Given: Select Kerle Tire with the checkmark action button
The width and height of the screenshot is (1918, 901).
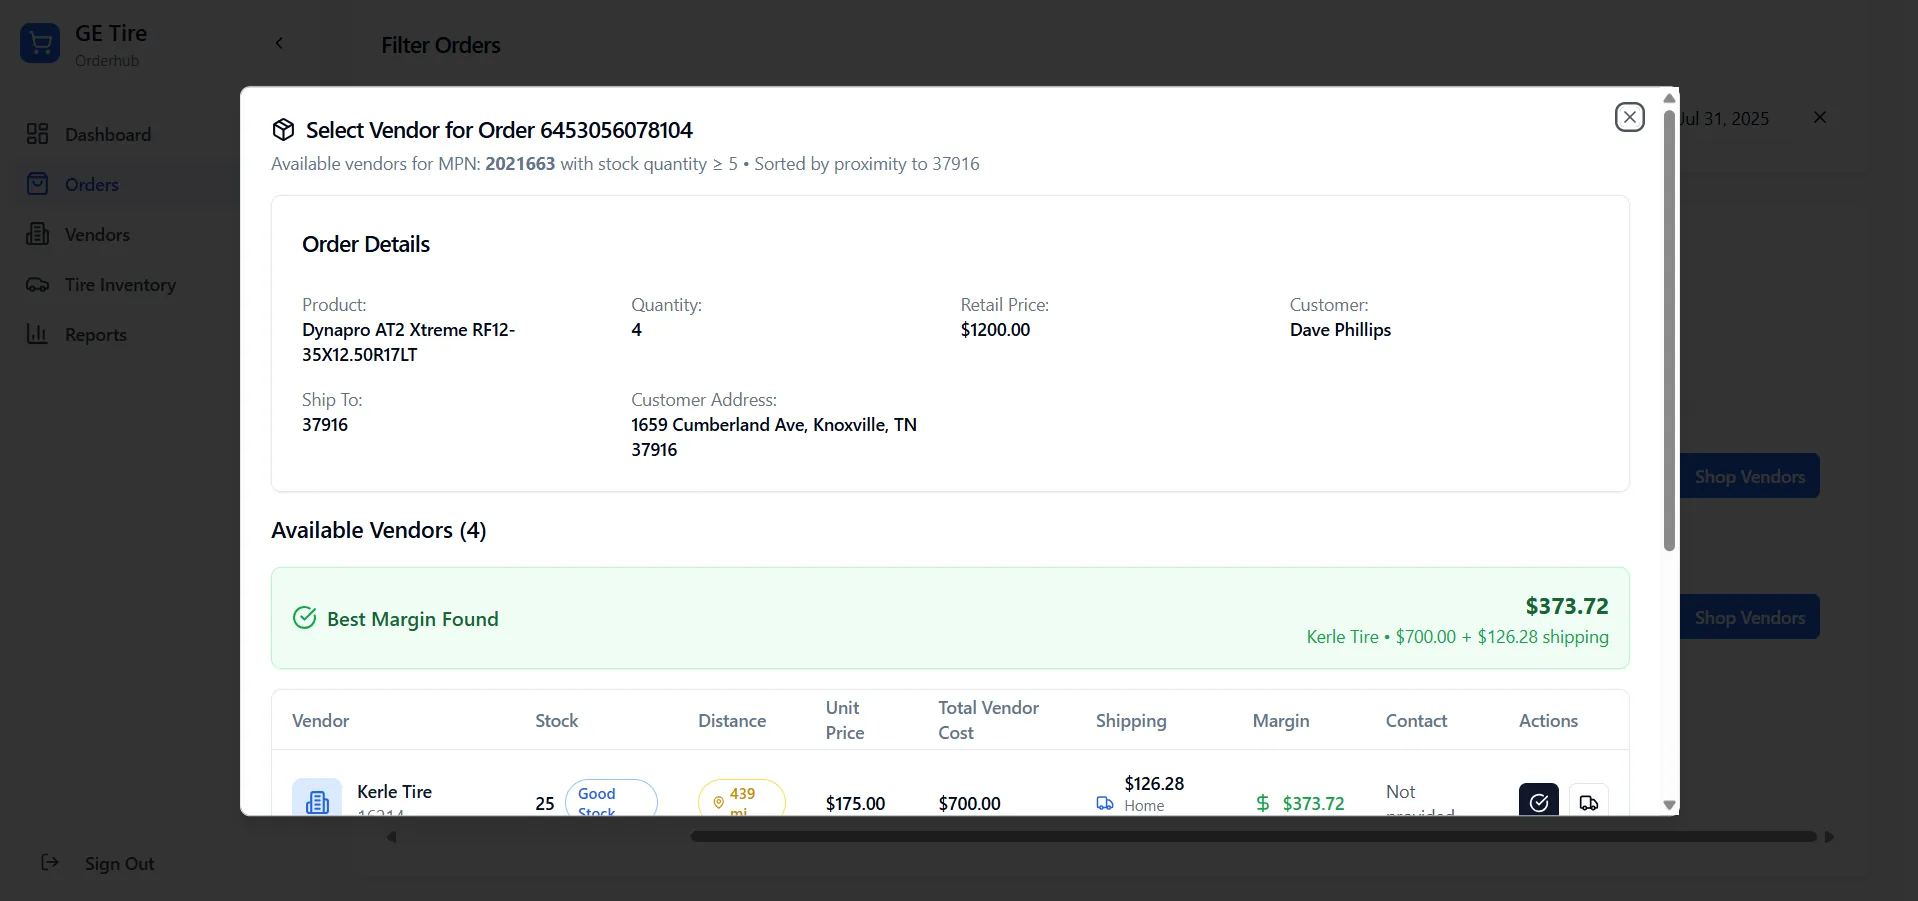Looking at the screenshot, I should 1538,800.
